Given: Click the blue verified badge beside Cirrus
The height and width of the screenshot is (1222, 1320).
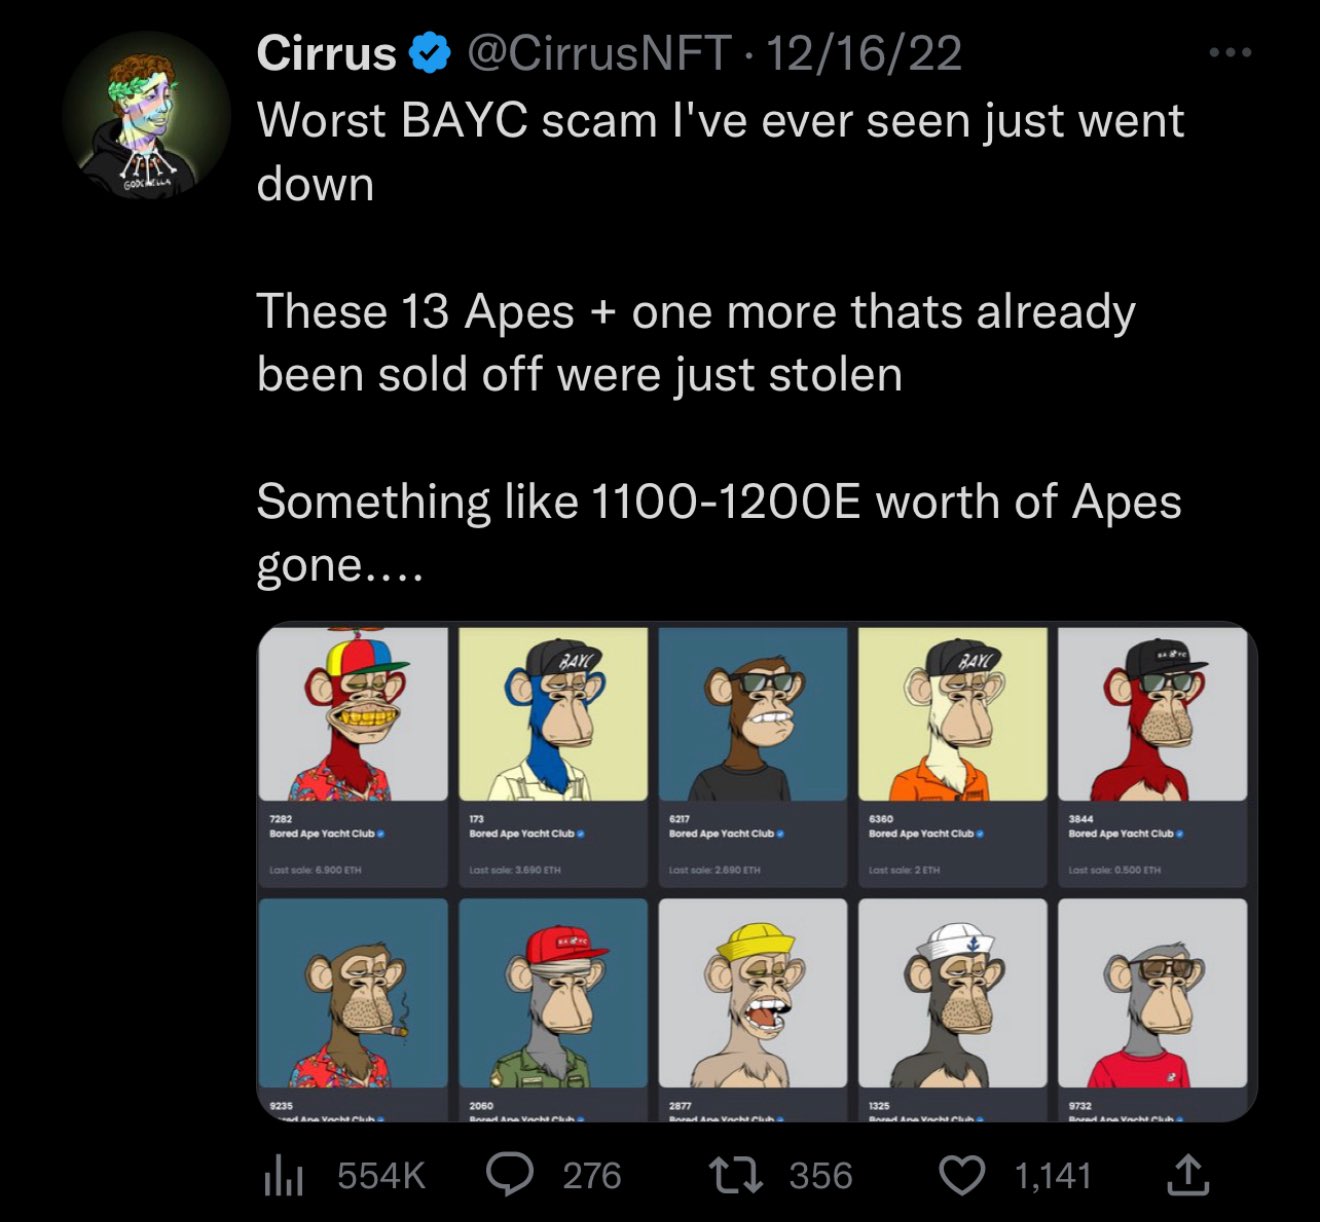Looking at the screenshot, I should [x=429, y=53].
